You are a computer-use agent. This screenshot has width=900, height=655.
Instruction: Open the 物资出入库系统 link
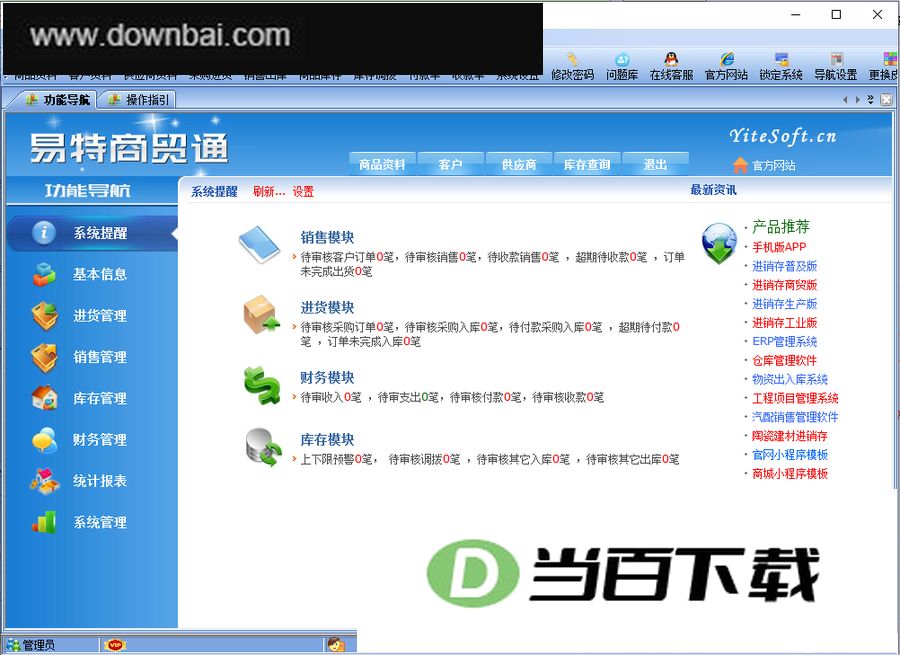coord(790,379)
